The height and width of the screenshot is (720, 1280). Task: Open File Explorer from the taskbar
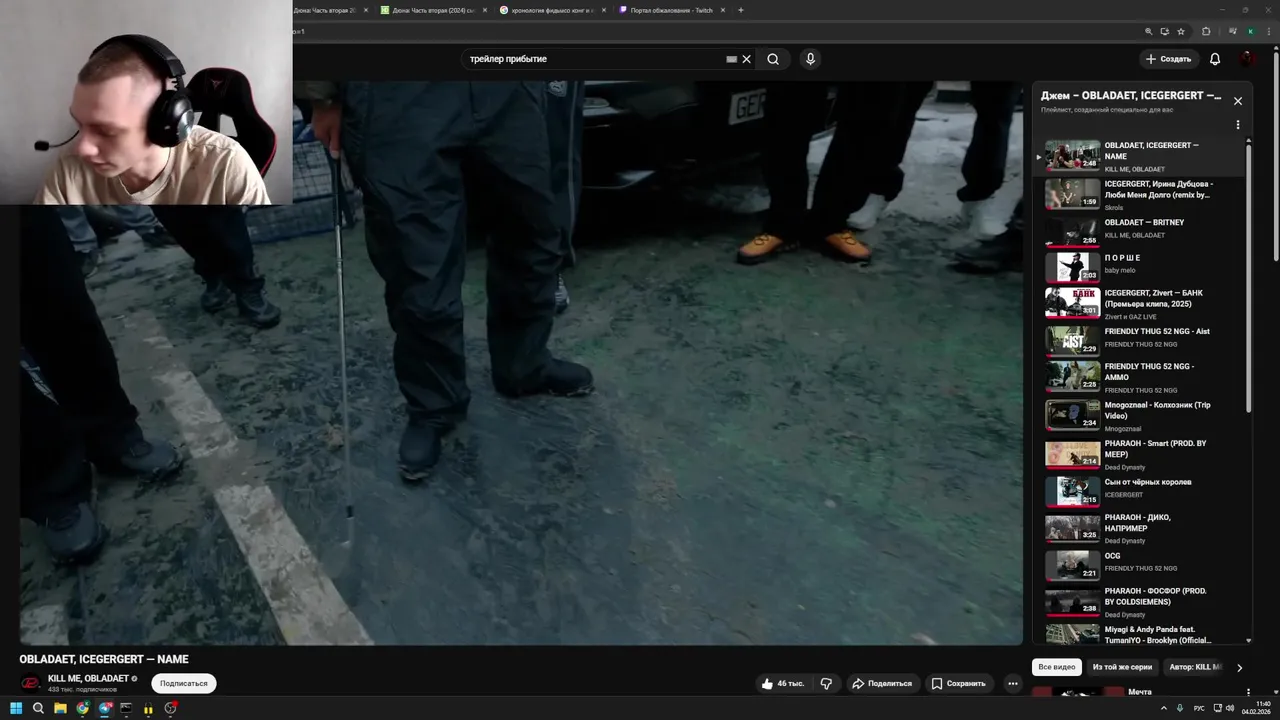point(60,708)
